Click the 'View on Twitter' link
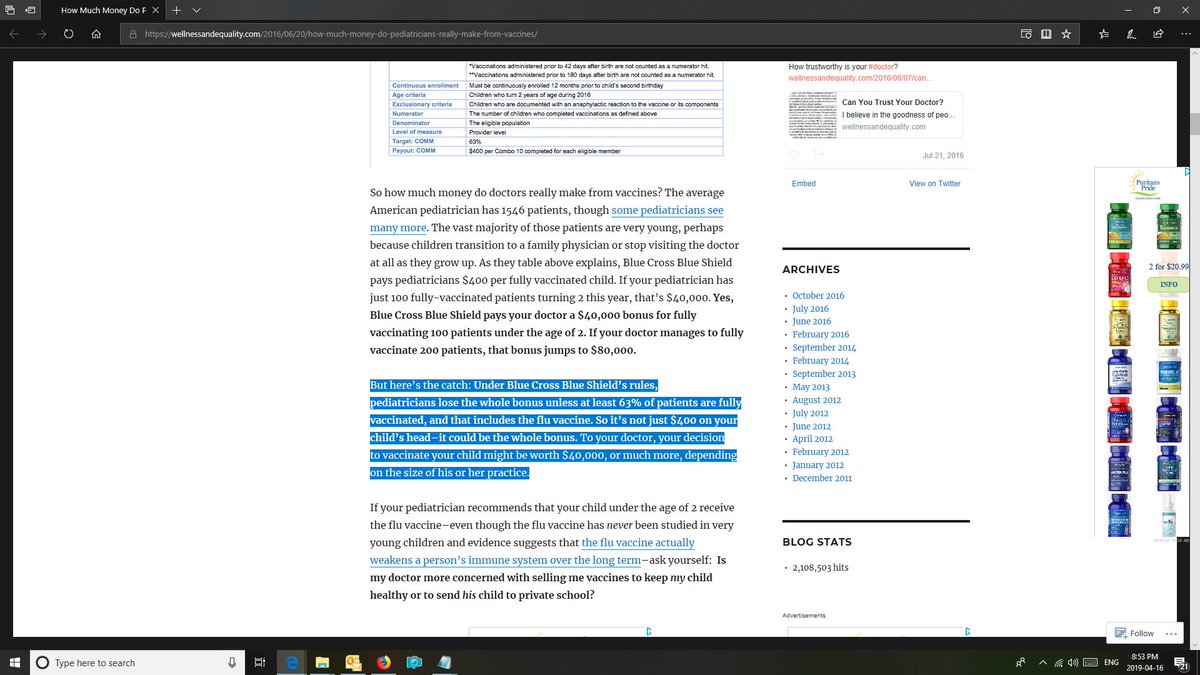The width and height of the screenshot is (1200, 675). click(934, 184)
